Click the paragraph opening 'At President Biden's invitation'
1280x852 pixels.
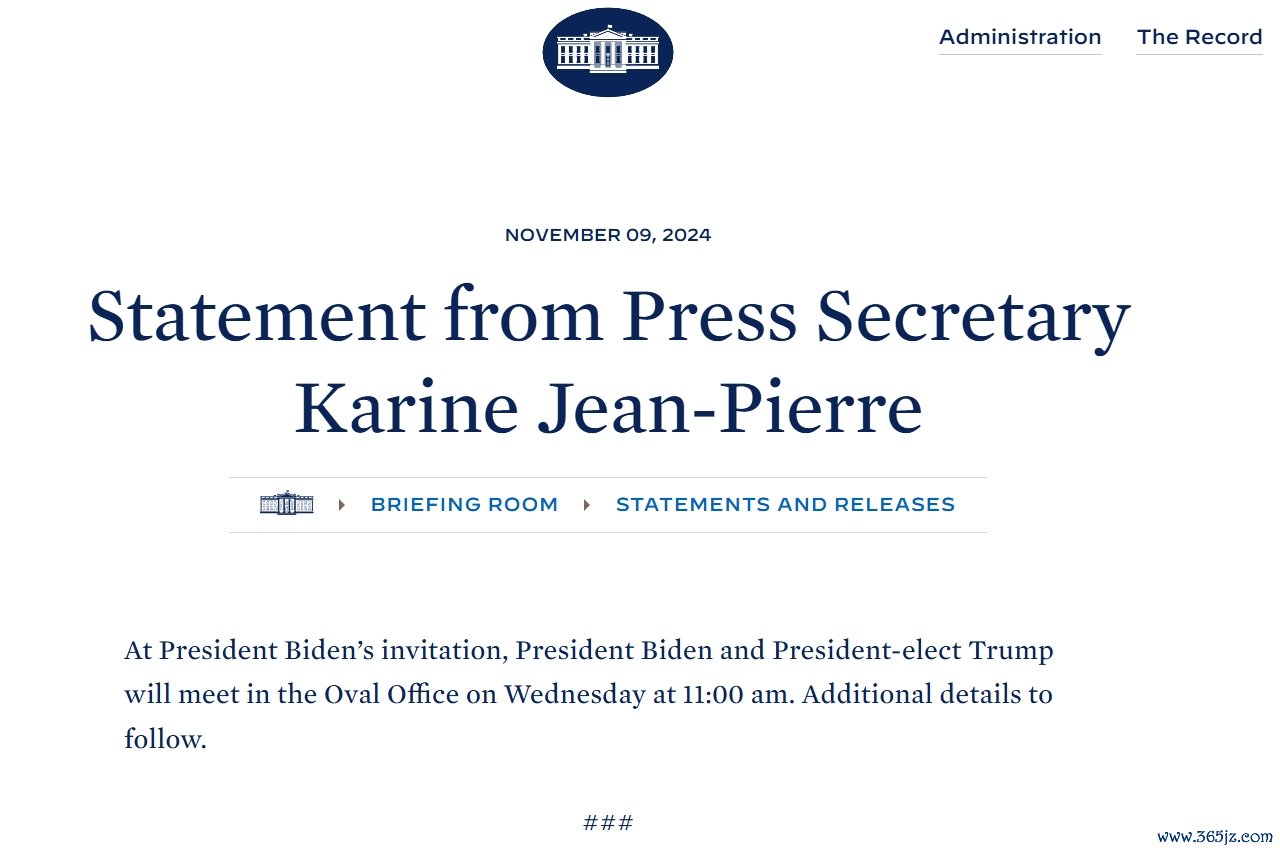pos(589,695)
